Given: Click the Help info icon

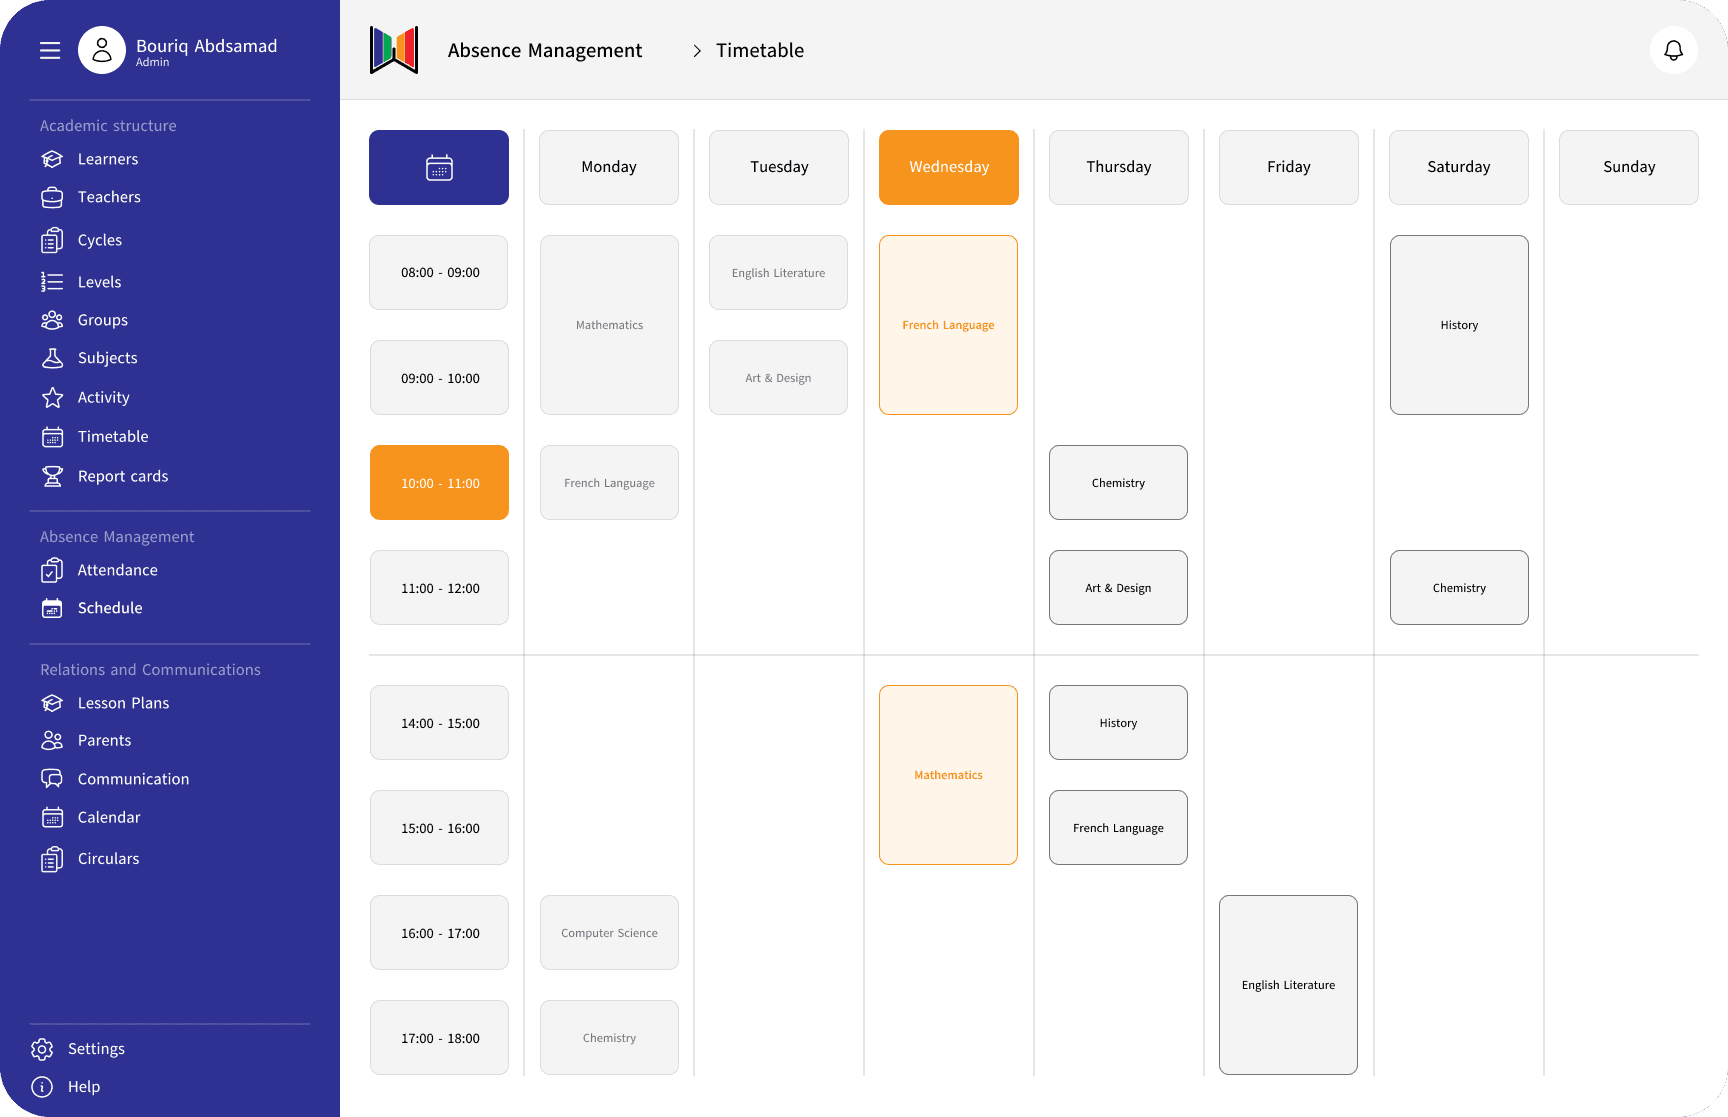Looking at the screenshot, I should [x=42, y=1087].
